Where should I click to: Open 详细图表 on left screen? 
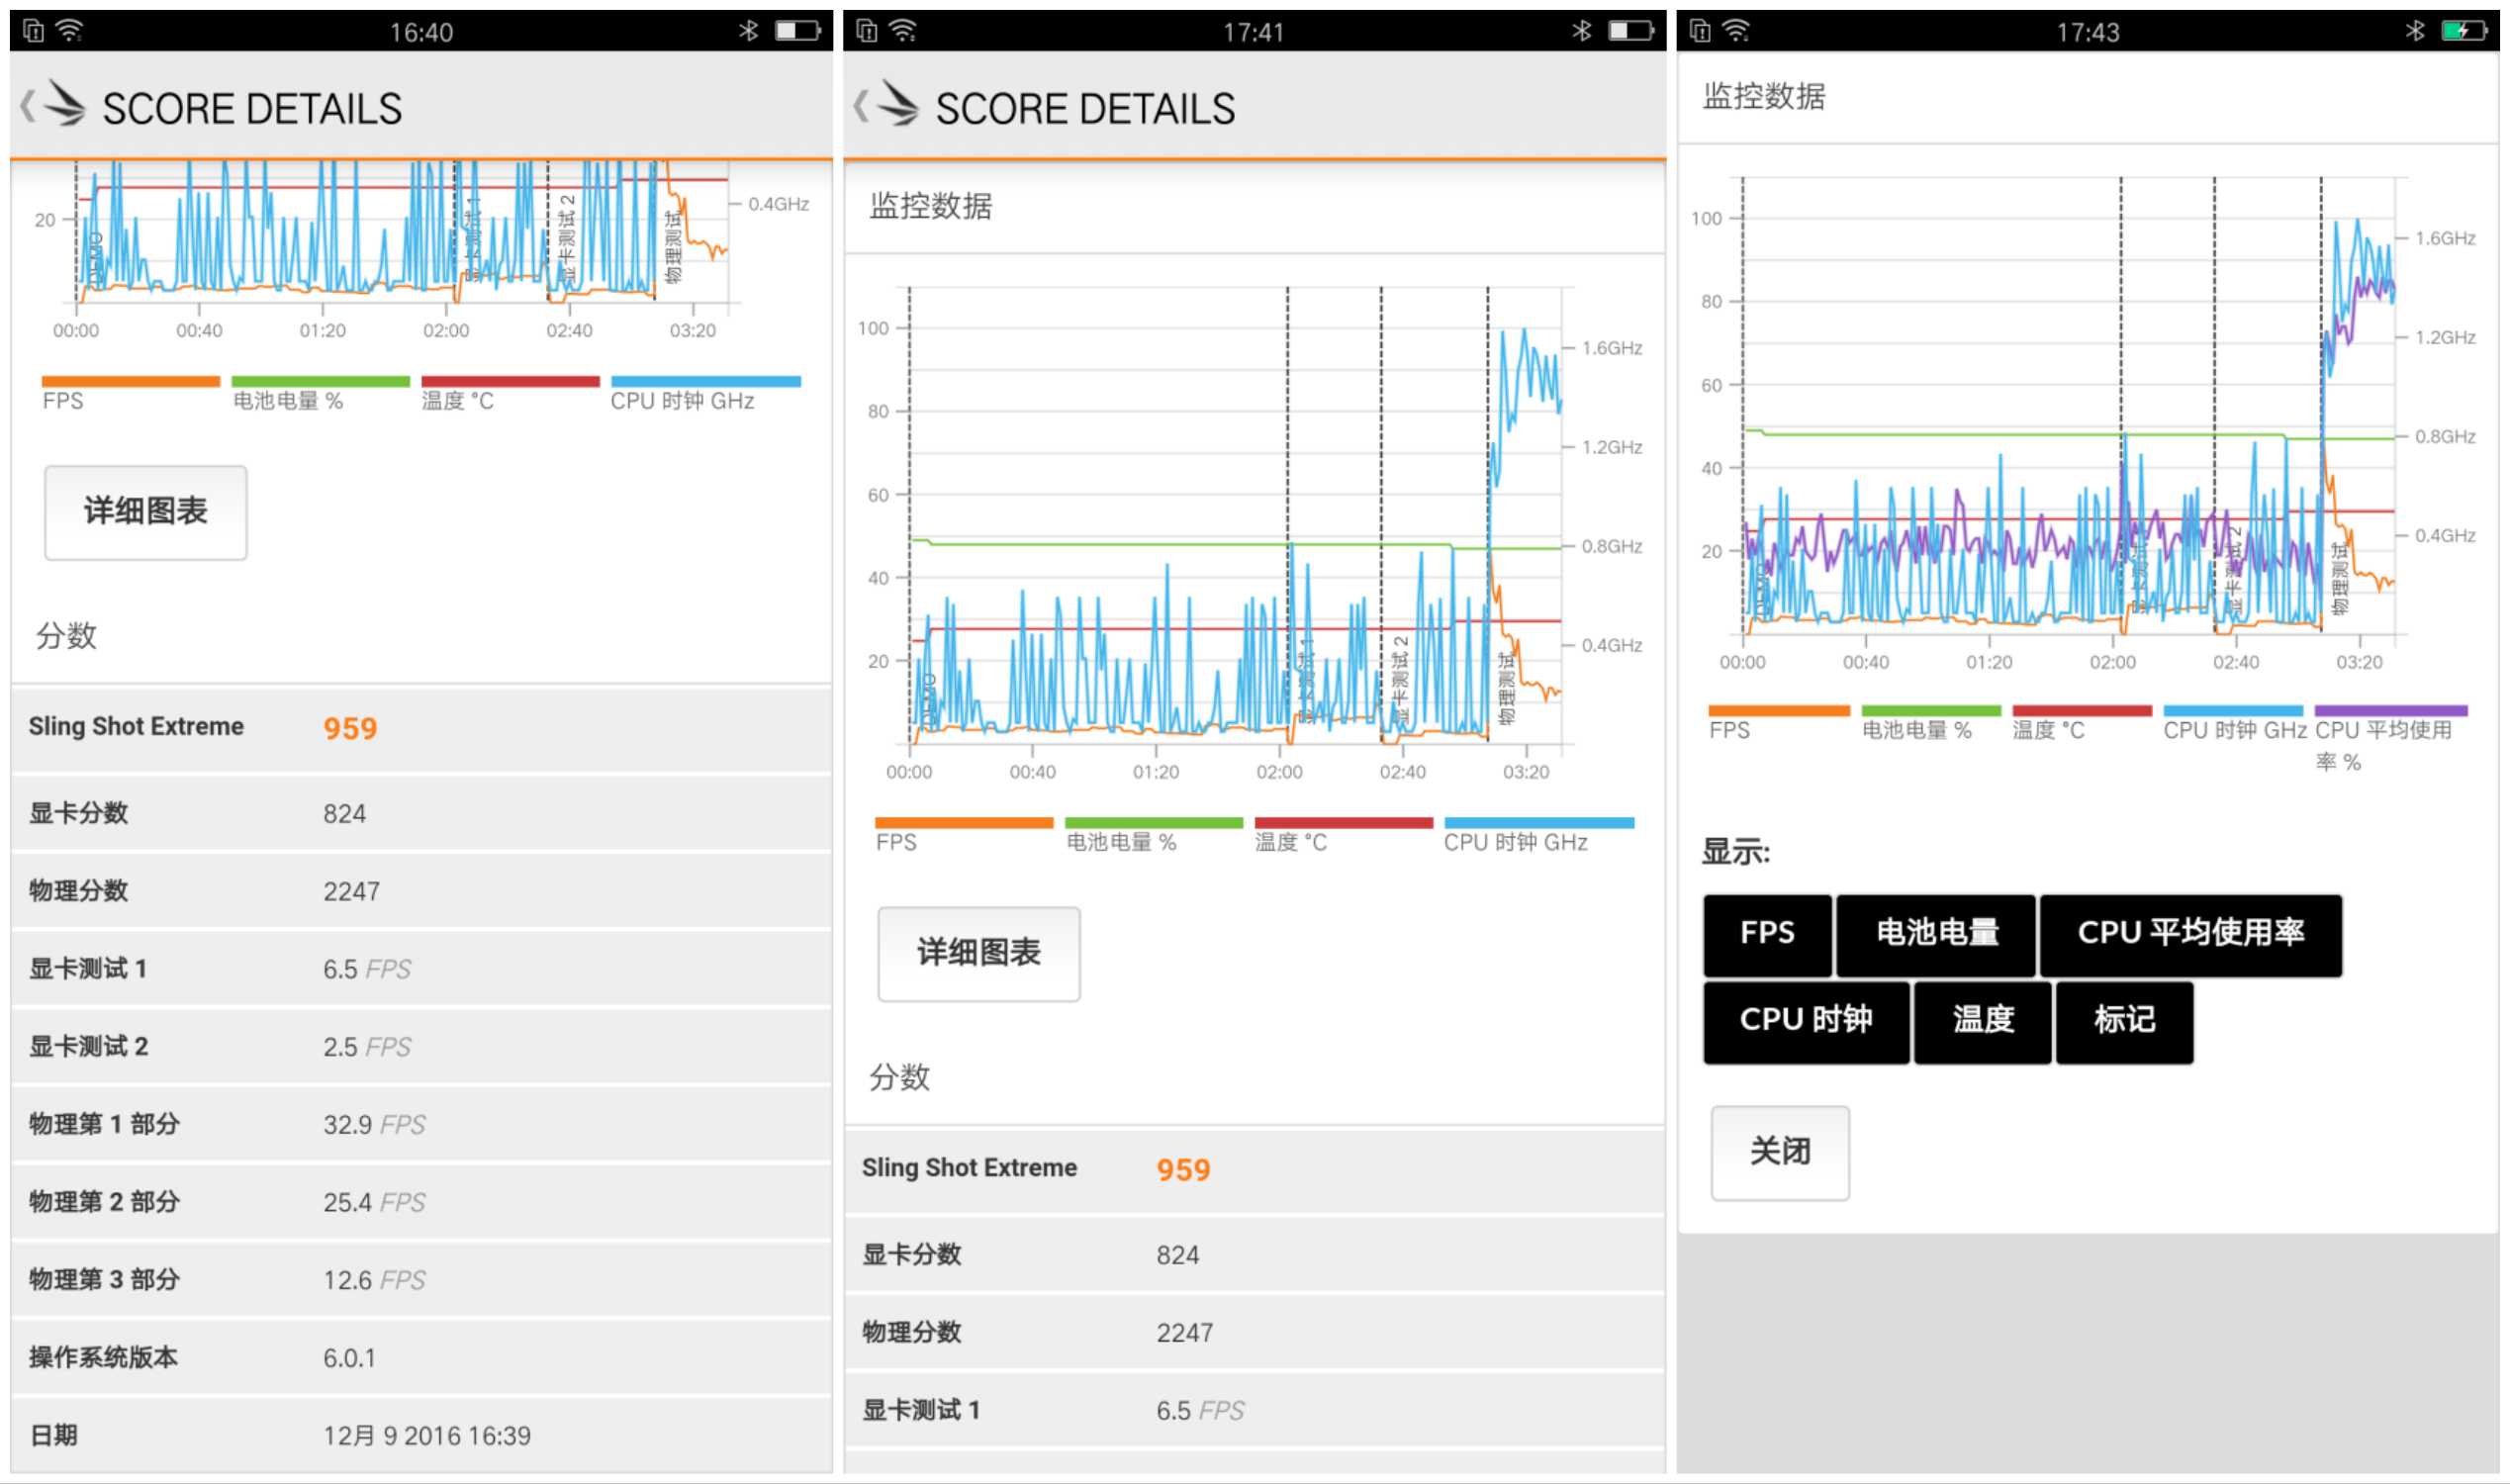click(x=145, y=511)
